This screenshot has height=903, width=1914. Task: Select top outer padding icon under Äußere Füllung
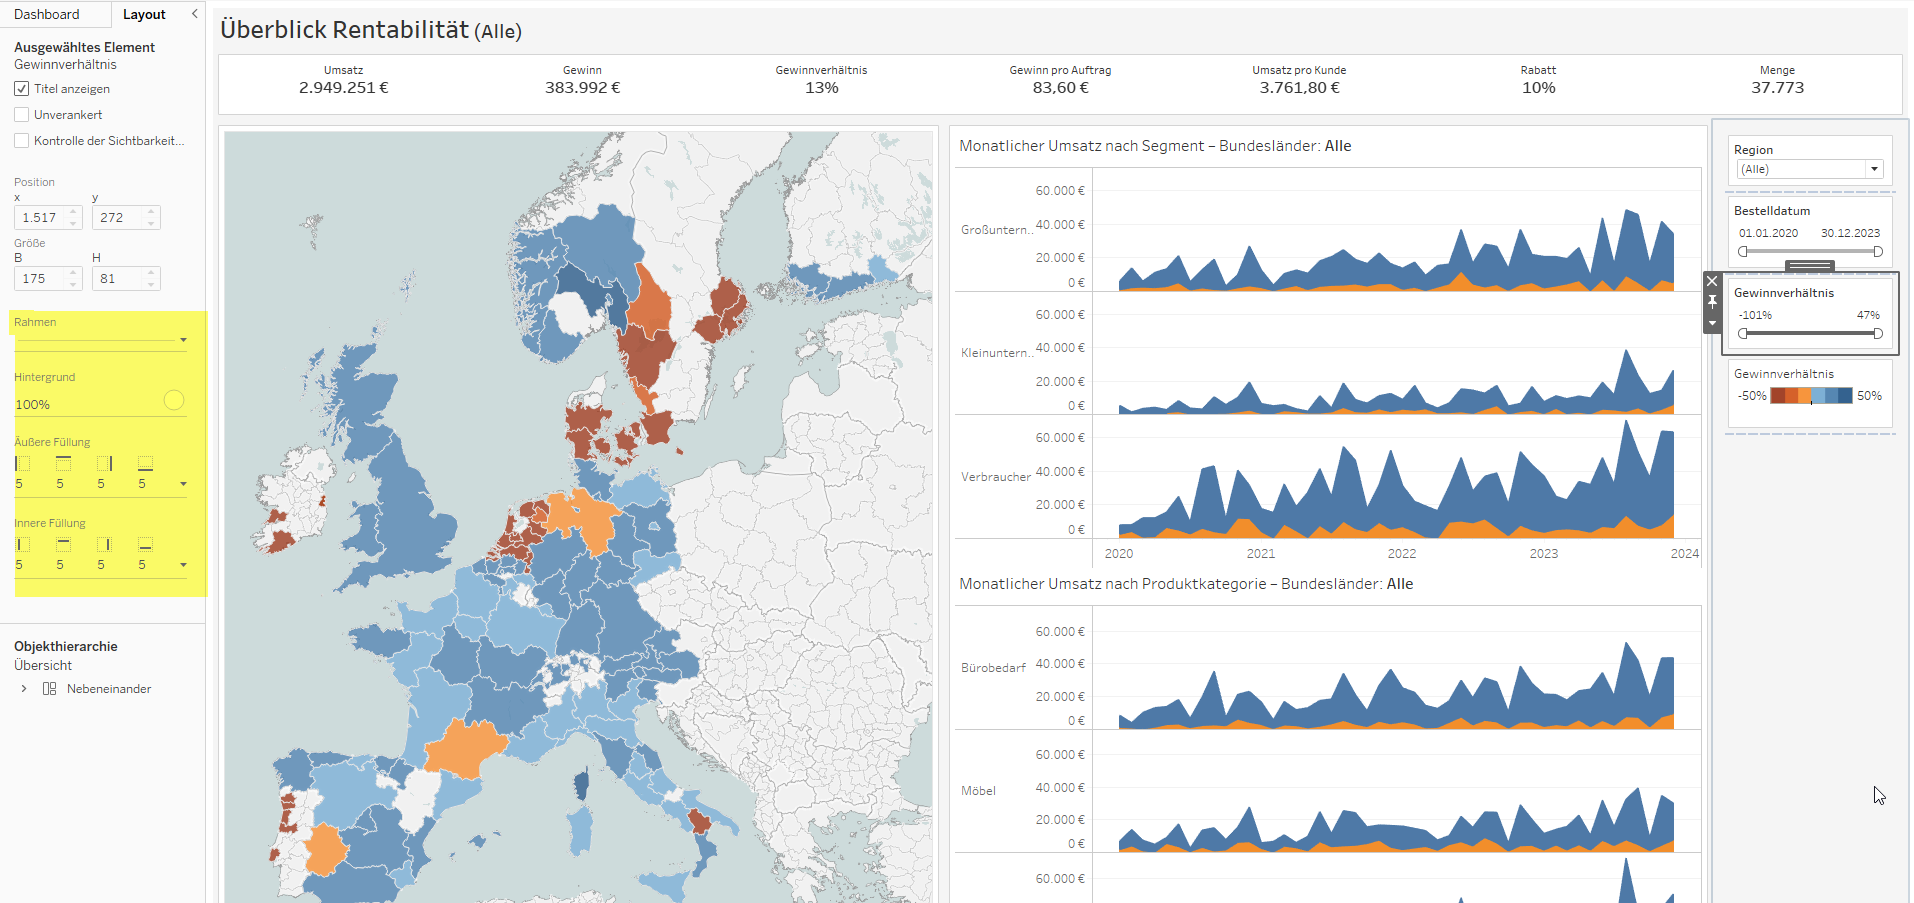[x=64, y=463]
